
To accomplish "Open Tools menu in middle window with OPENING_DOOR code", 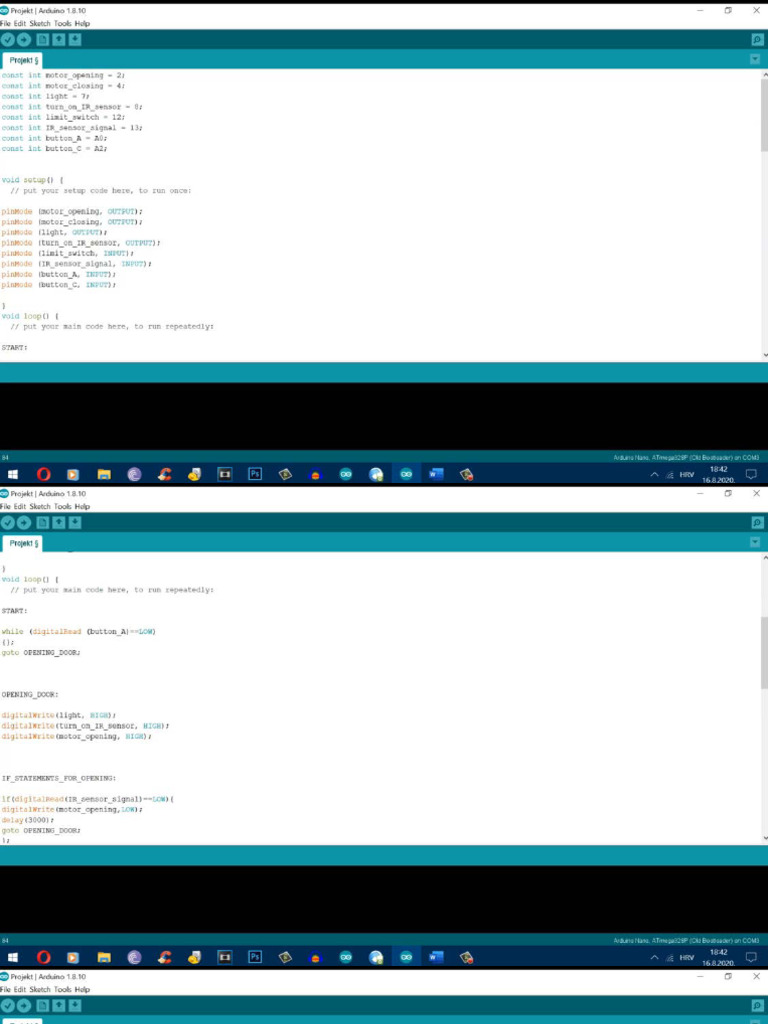I will pyautogui.click(x=63, y=507).
